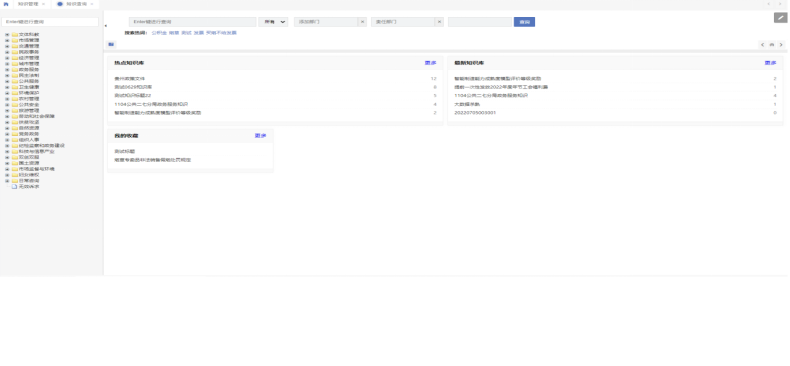Screen dimensions: 790x366
Task: Click the blue 查询 button
Action: click(524, 22)
